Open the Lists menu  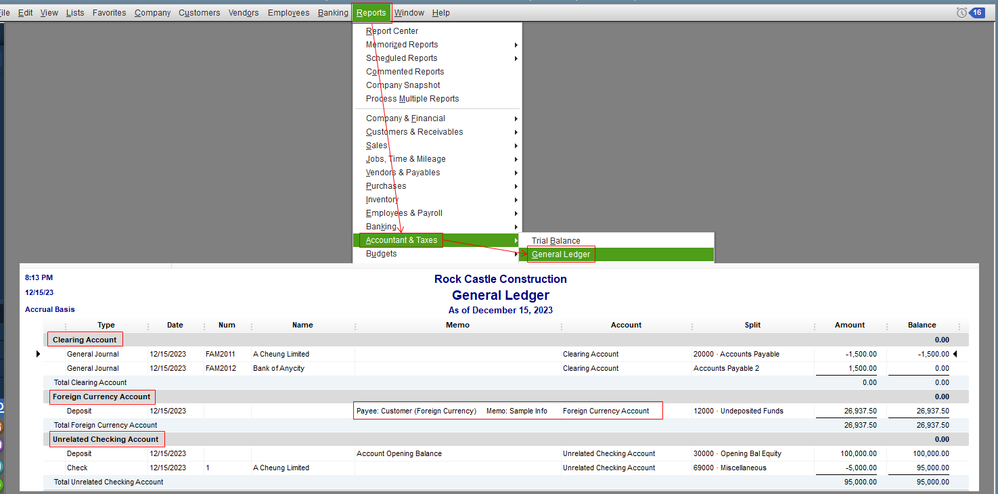[75, 13]
